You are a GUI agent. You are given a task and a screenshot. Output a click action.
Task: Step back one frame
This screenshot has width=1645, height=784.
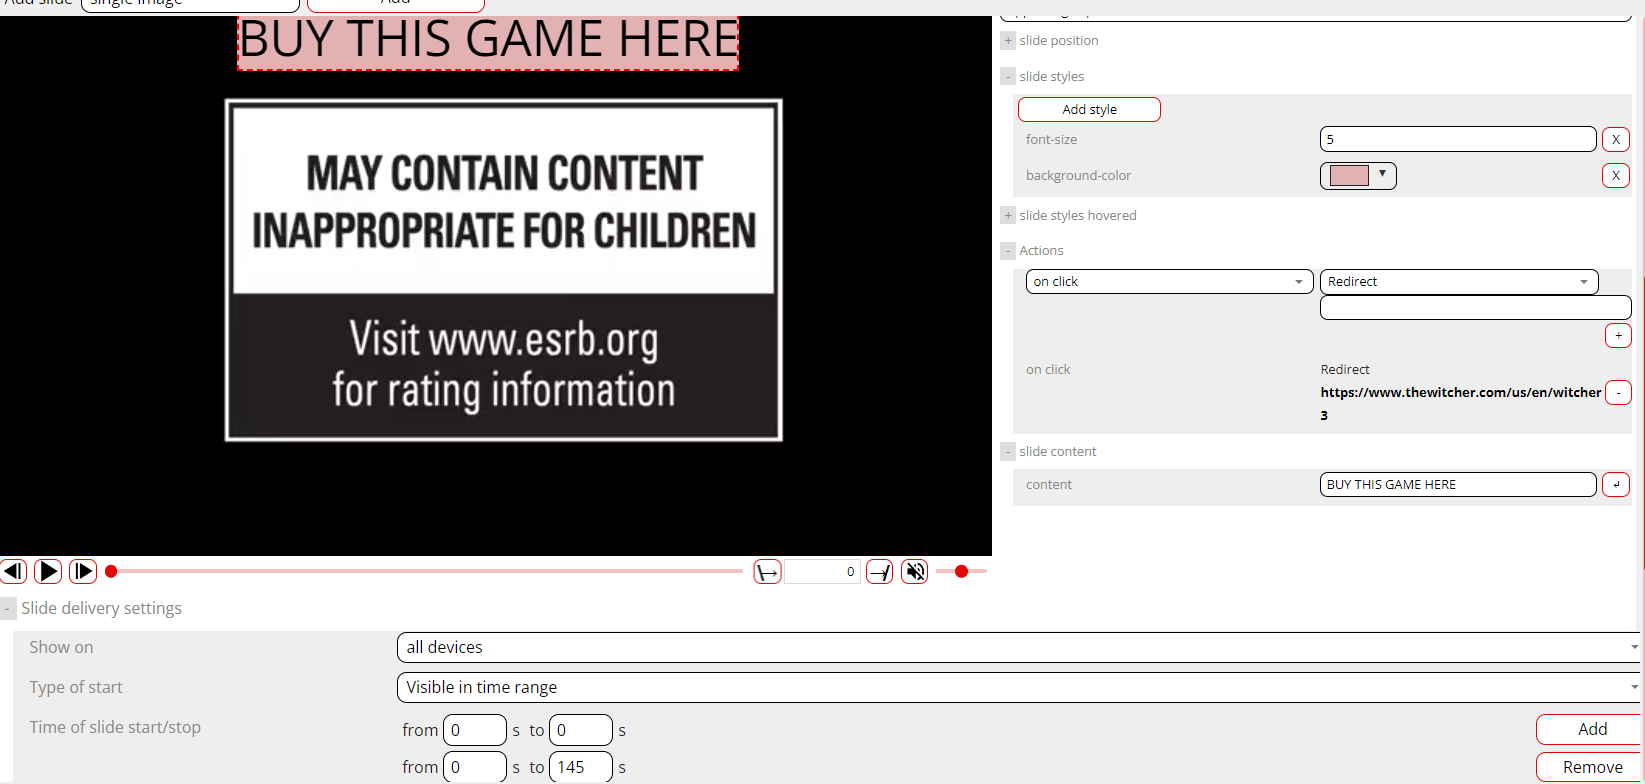(x=13, y=571)
